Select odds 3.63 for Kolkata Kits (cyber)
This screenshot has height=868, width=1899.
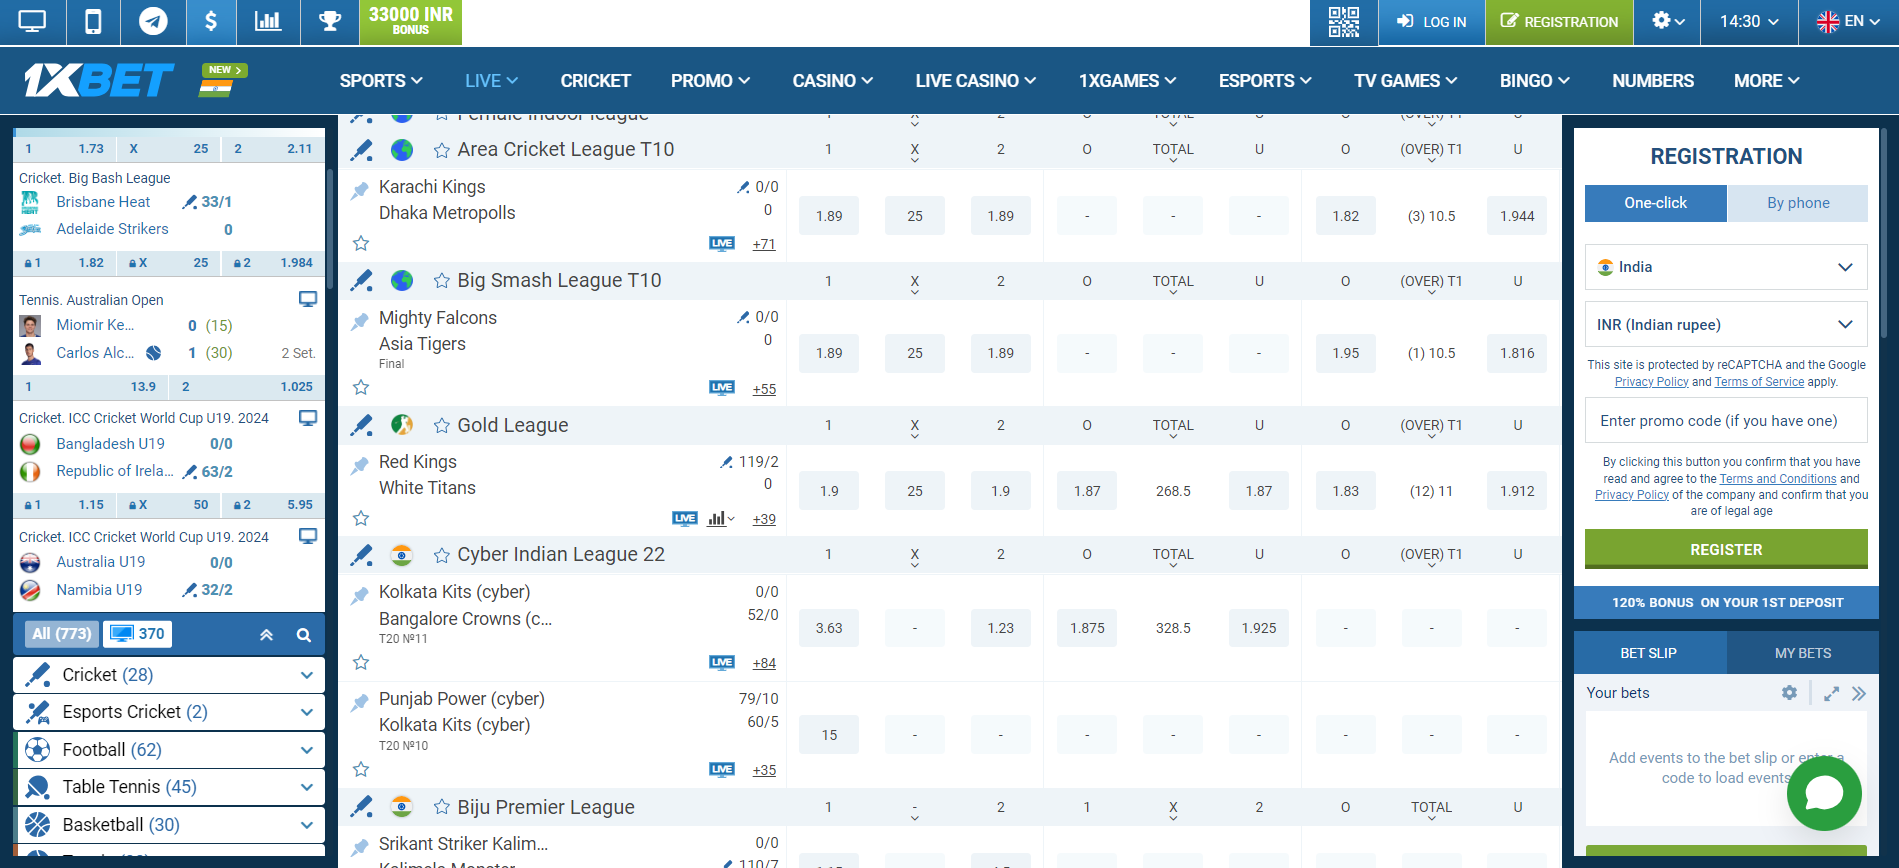click(x=829, y=628)
